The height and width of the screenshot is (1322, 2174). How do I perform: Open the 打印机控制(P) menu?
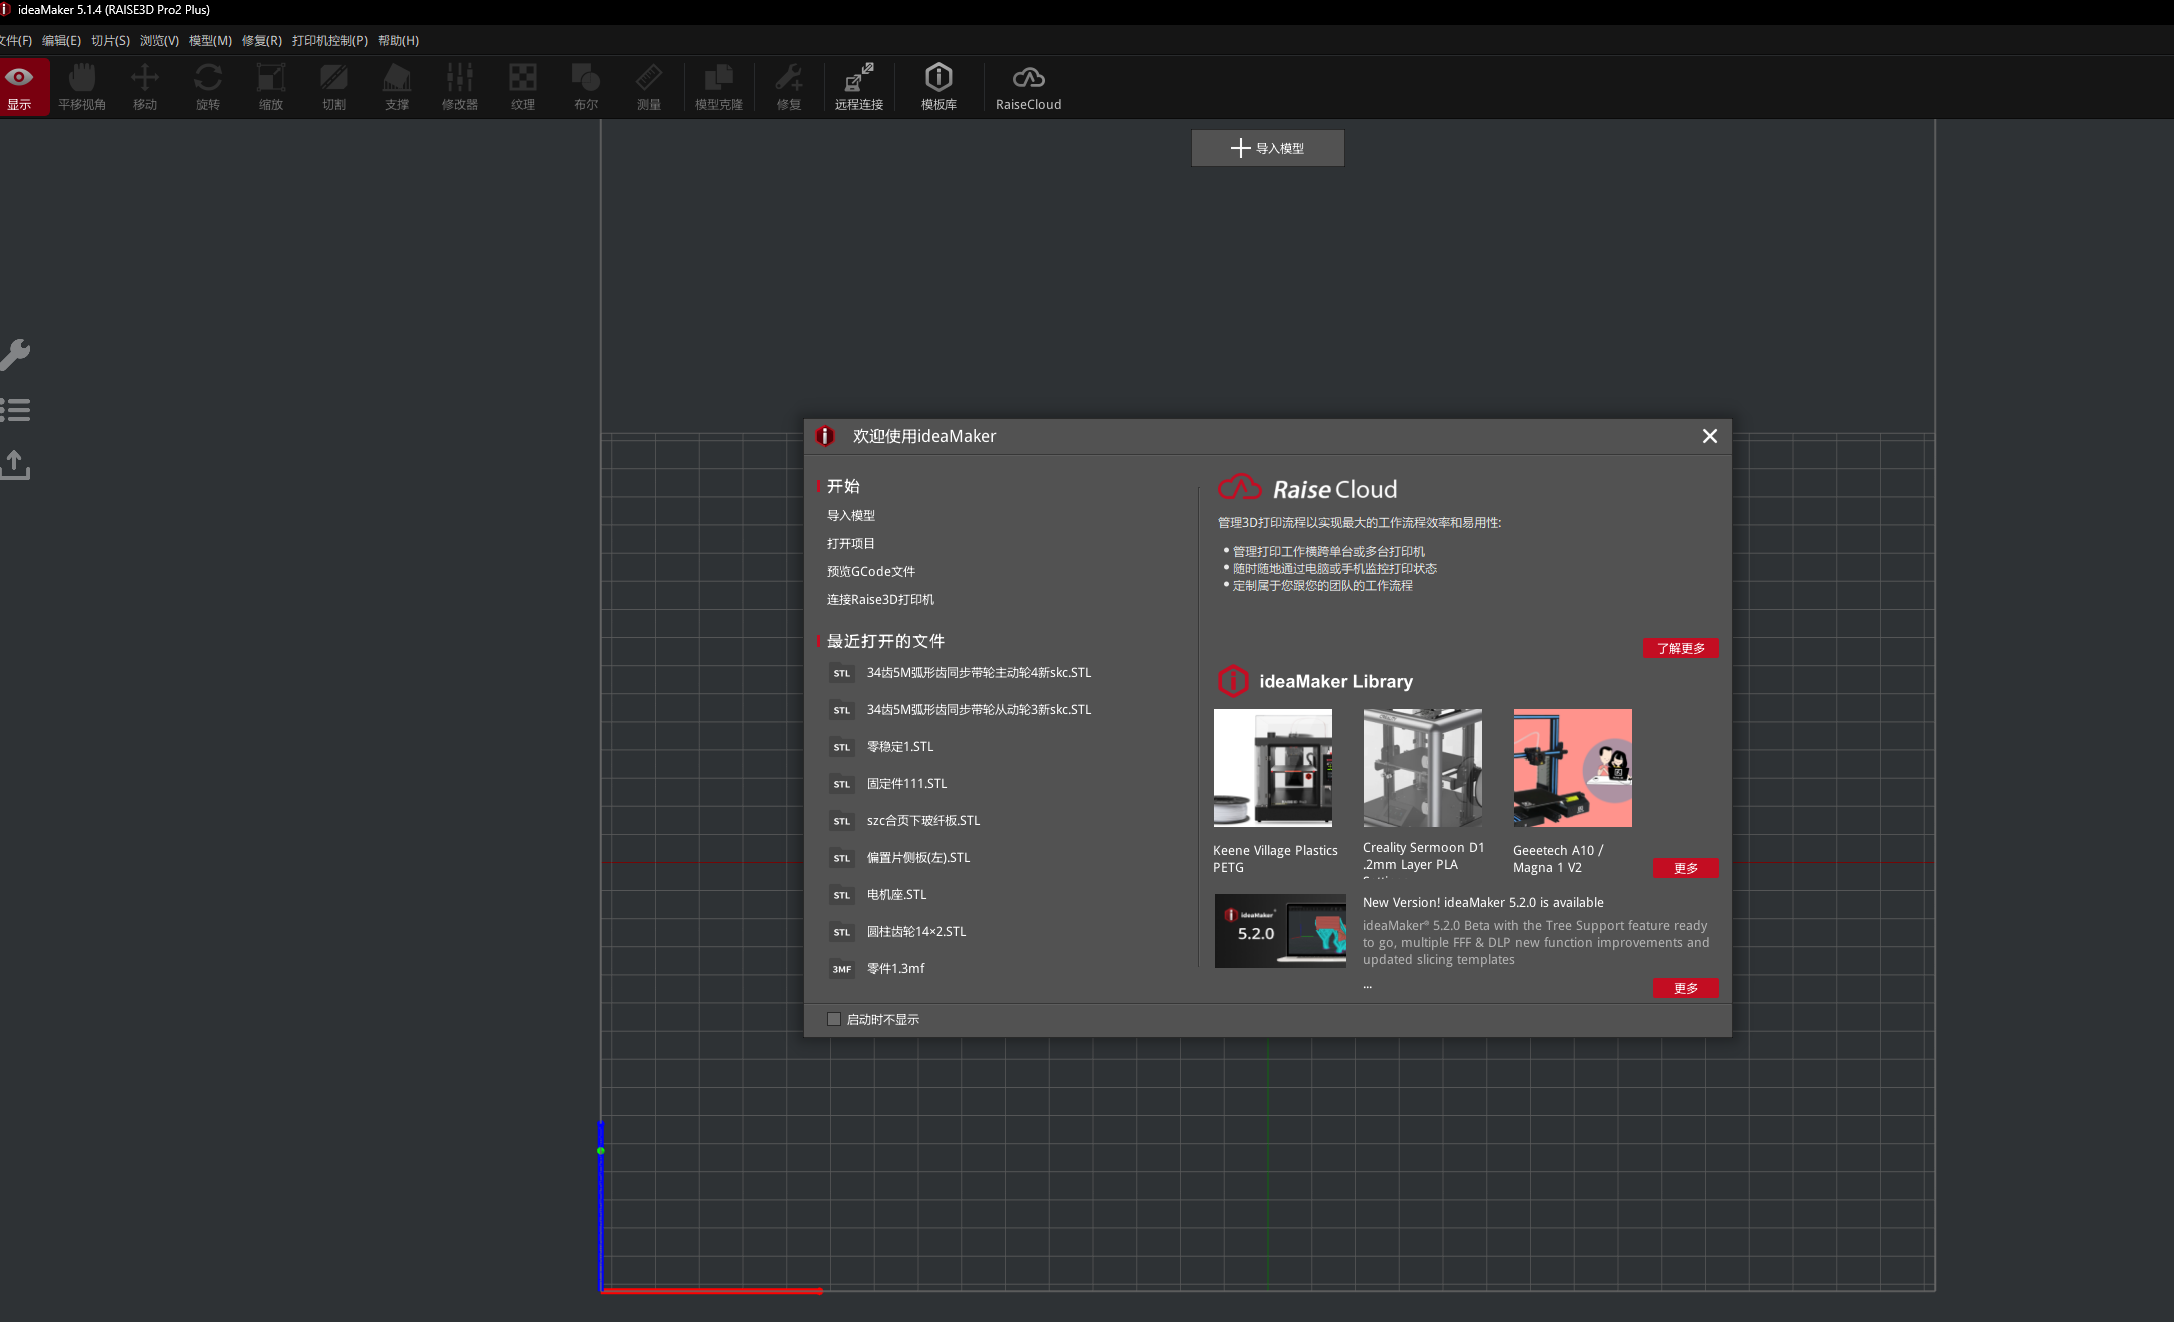coord(330,41)
